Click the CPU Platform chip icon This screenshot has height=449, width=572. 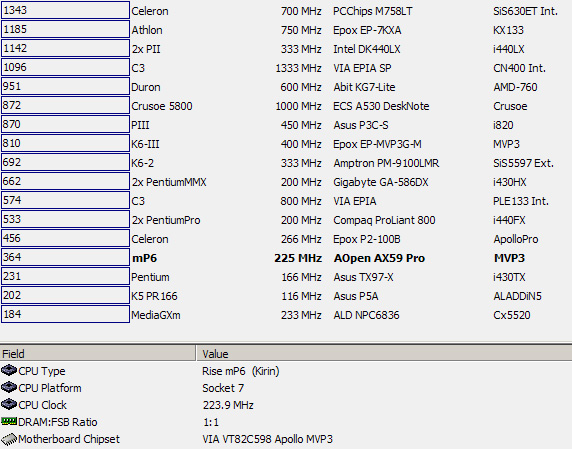pyautogui.click(x=9, y=387)
